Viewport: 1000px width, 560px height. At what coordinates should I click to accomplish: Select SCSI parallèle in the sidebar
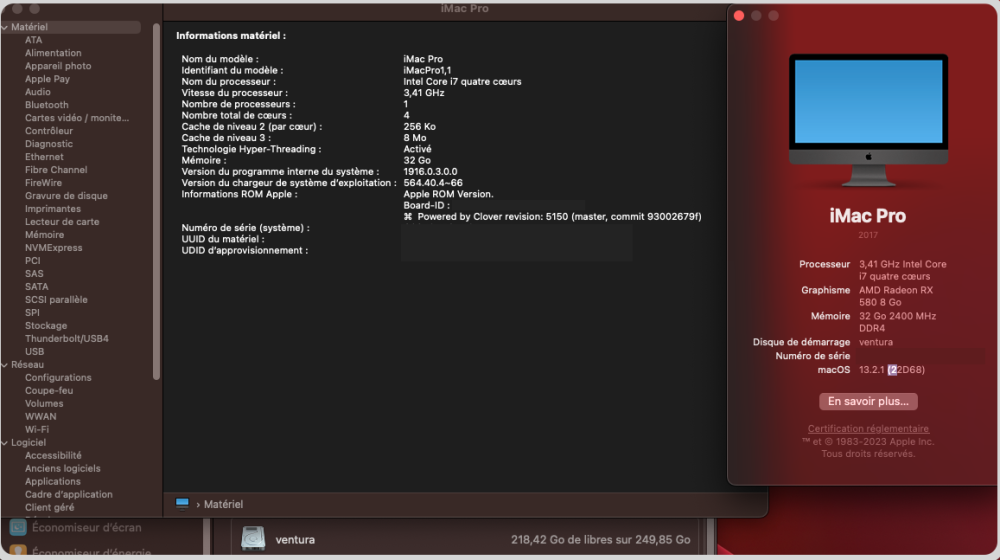(56, 300)
